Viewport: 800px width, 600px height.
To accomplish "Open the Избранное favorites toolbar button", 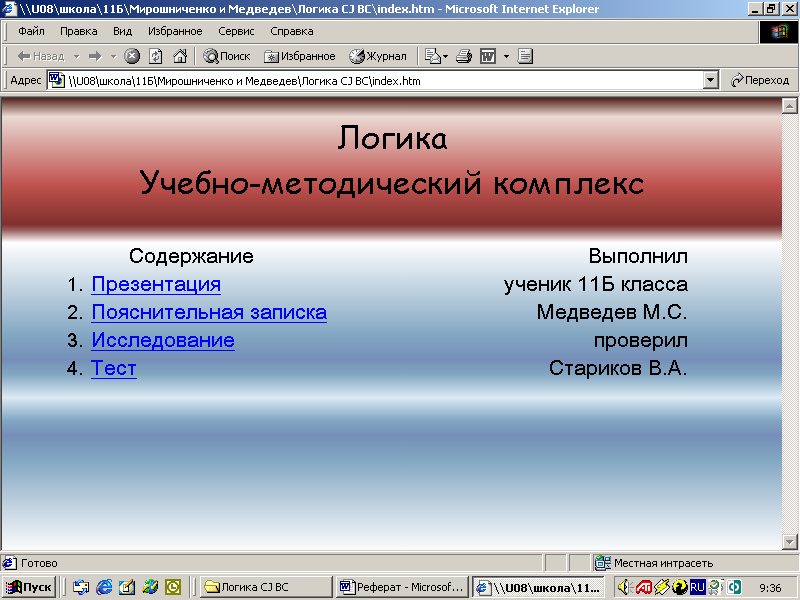I will tap(299, 56).
